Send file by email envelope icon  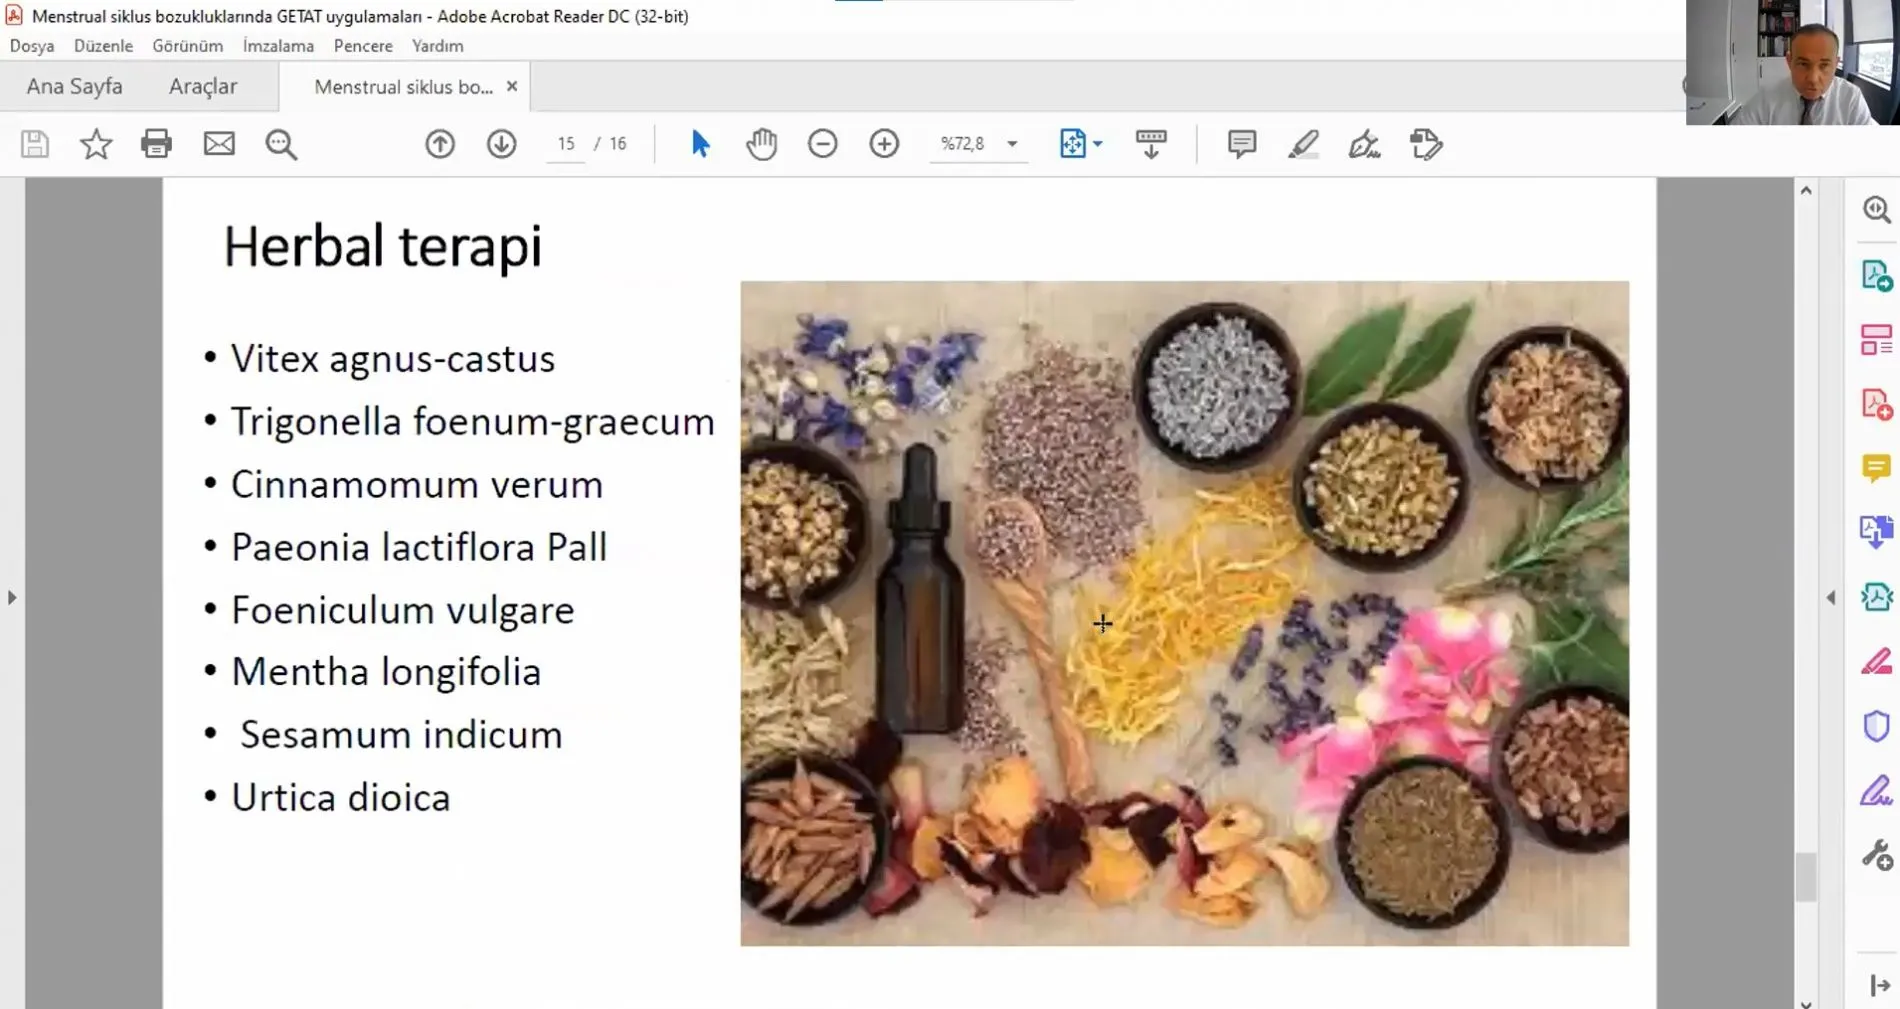219,144
